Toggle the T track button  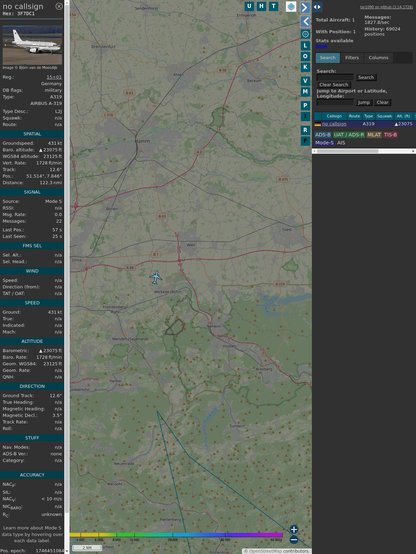click(273, 6)
